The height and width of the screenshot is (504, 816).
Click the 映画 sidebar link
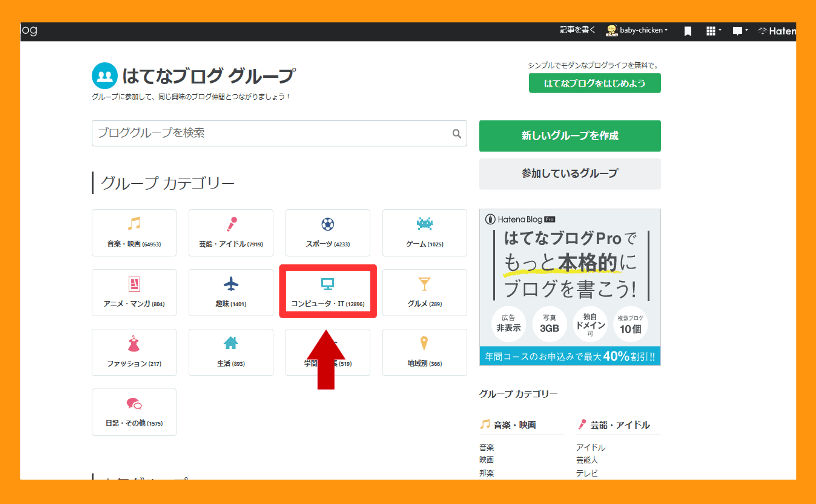coord(487,460)
